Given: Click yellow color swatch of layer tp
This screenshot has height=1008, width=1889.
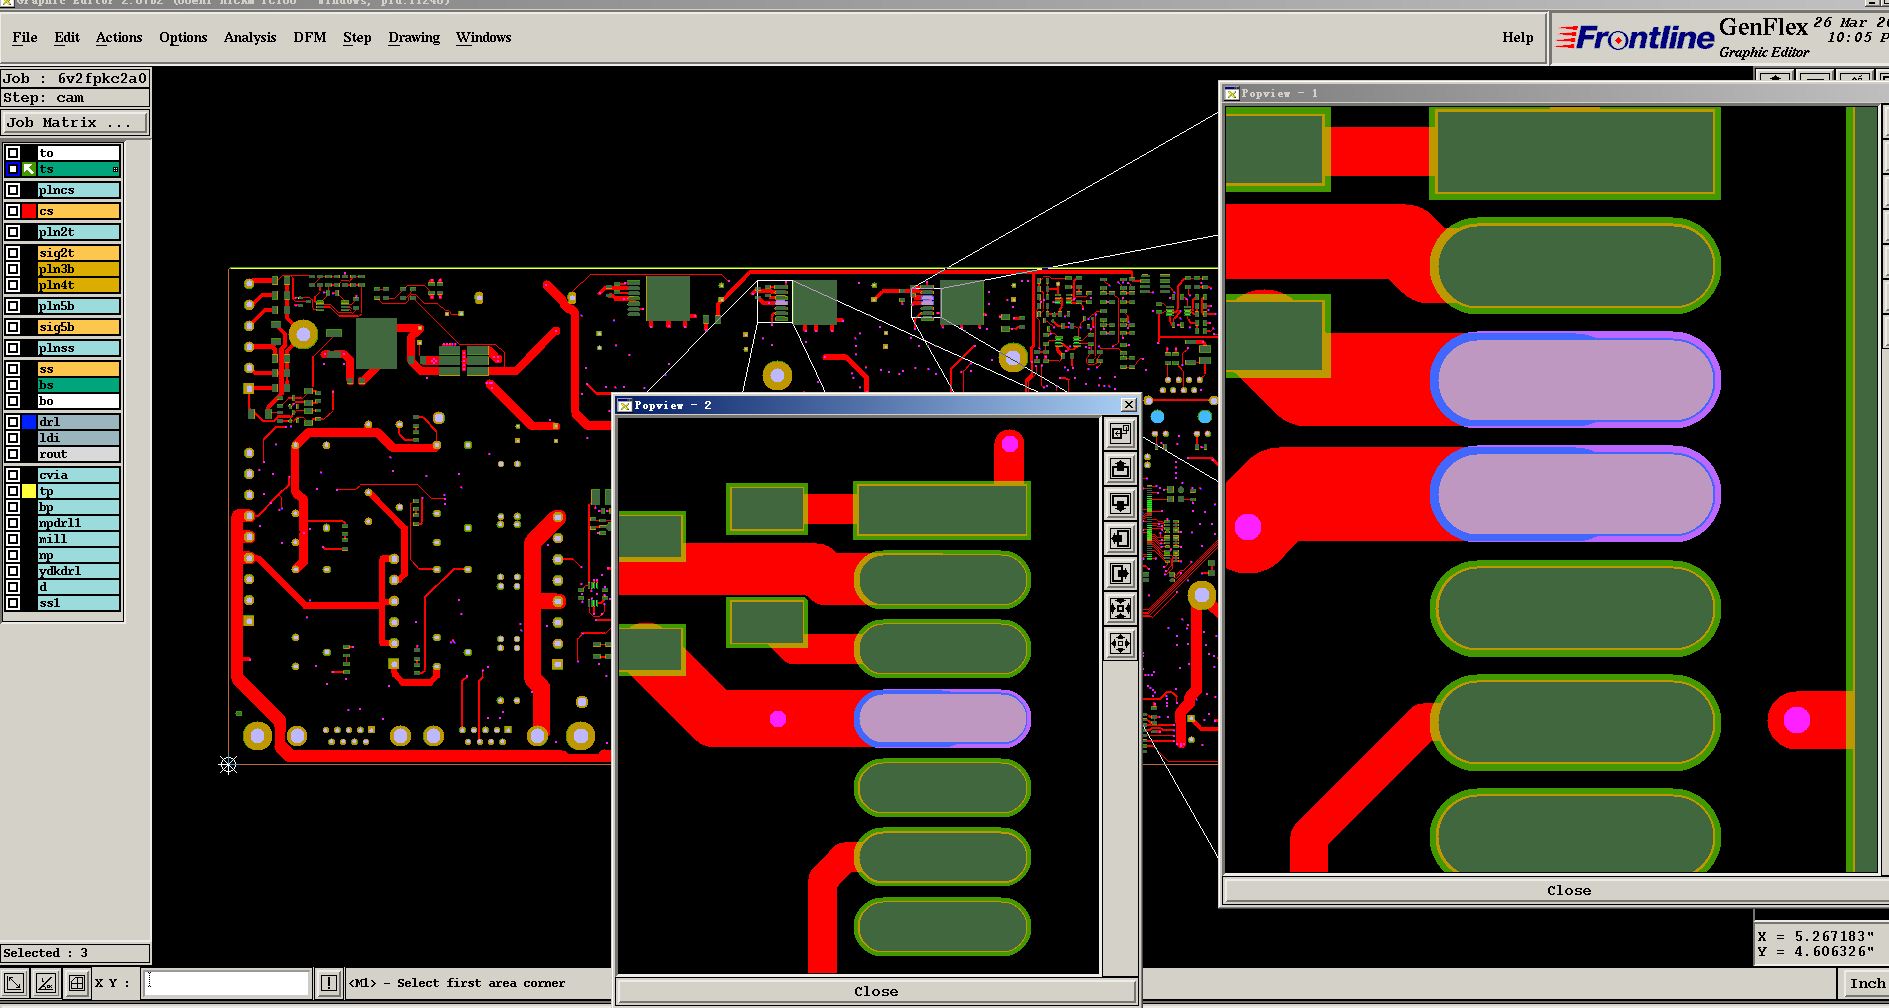Looking at the screenshot, I should (x=29, y=491).
